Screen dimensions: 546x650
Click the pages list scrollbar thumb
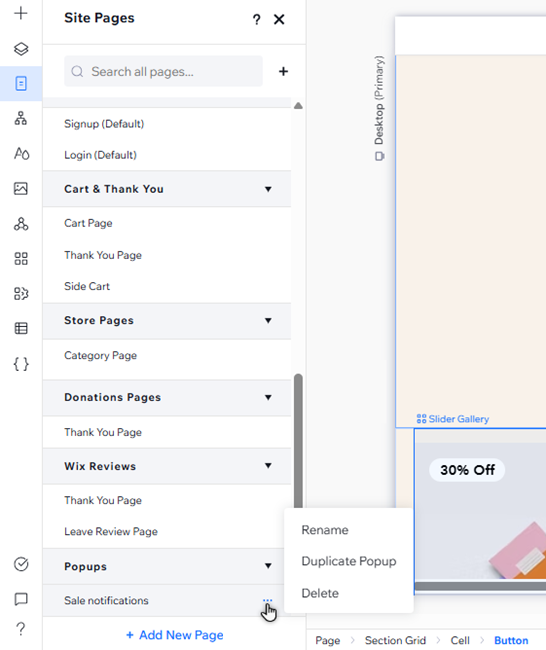click(x=298, y=441)
